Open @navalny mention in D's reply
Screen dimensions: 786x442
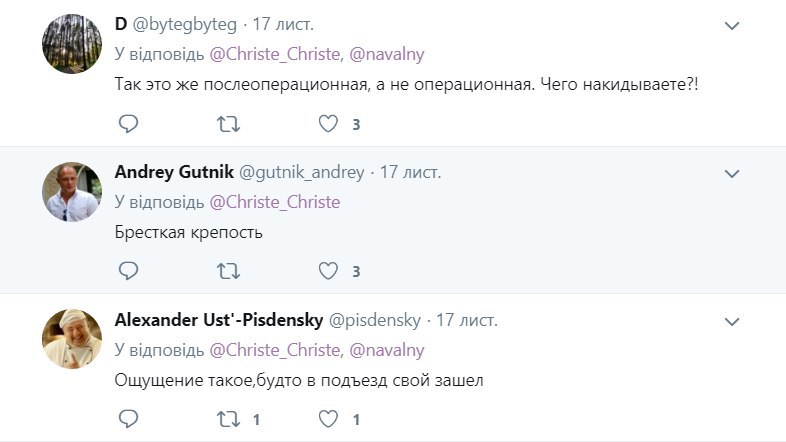tap(387, 54)
